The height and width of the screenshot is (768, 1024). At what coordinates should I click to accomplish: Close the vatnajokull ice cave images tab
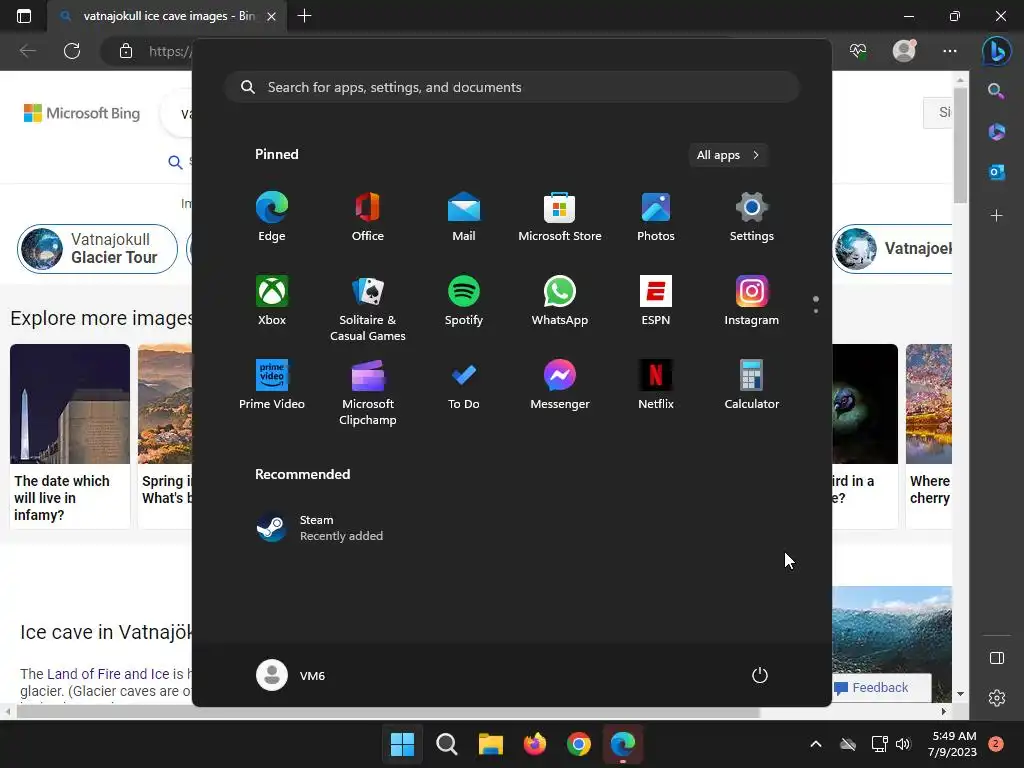coord(272,16)
